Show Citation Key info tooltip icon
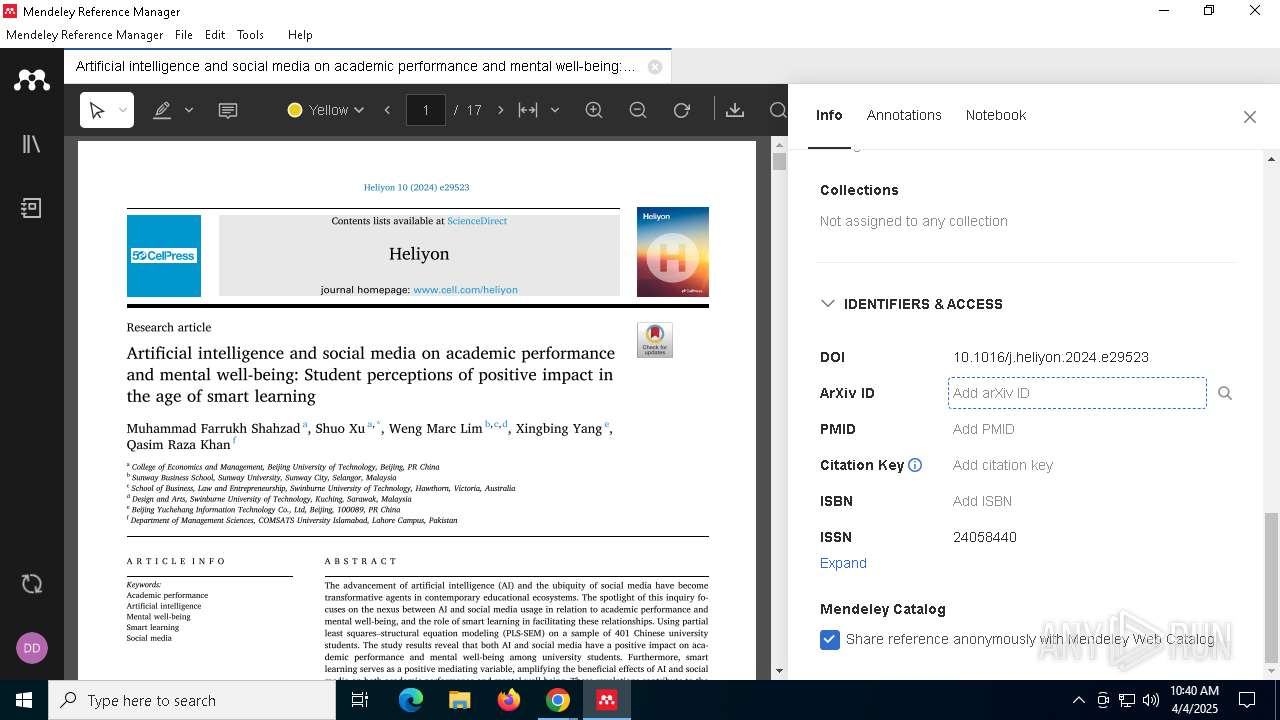 [x=914, y=465]
